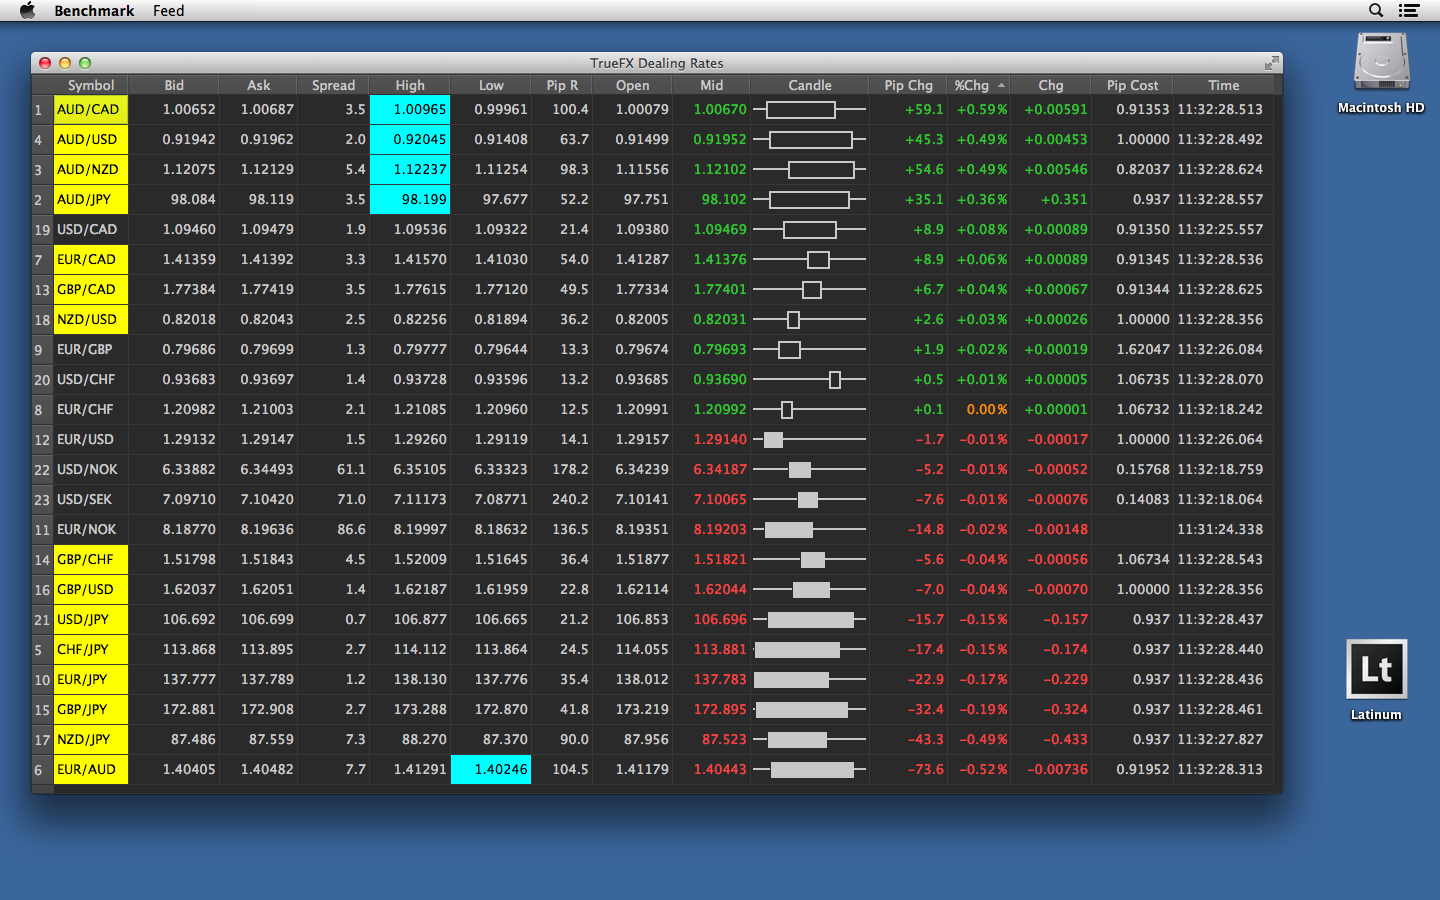This screenshot has width=1440, height=900.
Task: Click the Pip Chg column header
Action: (908, 85)
